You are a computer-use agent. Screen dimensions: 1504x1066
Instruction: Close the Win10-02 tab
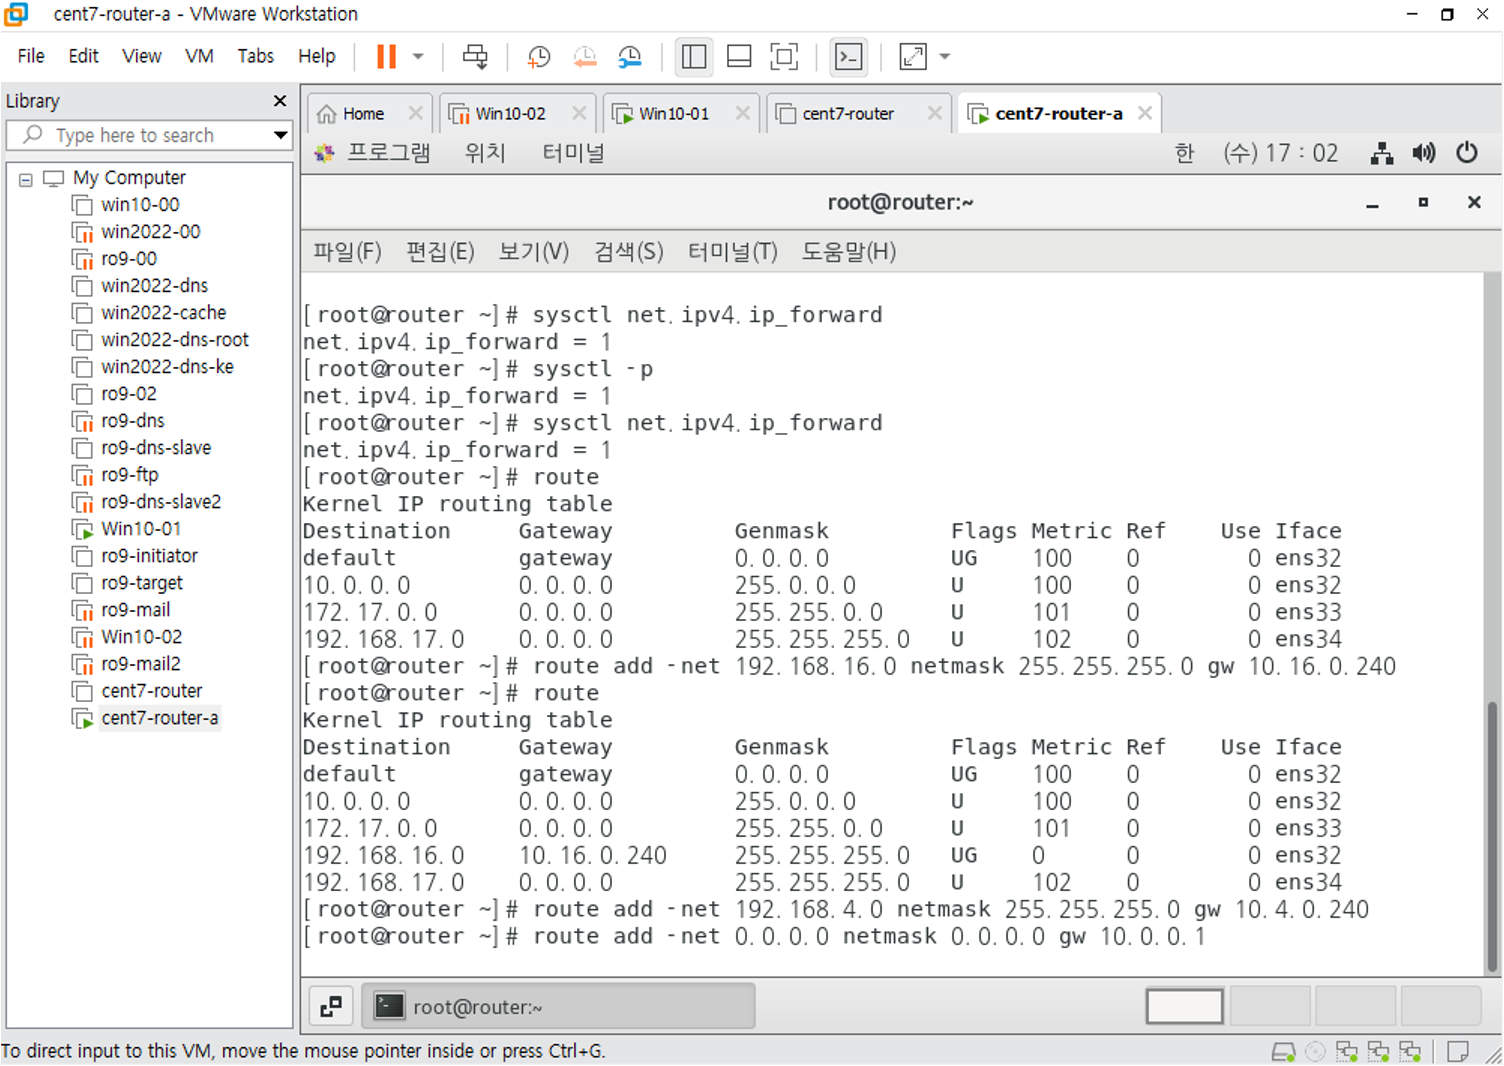click(x=579, y=113)
